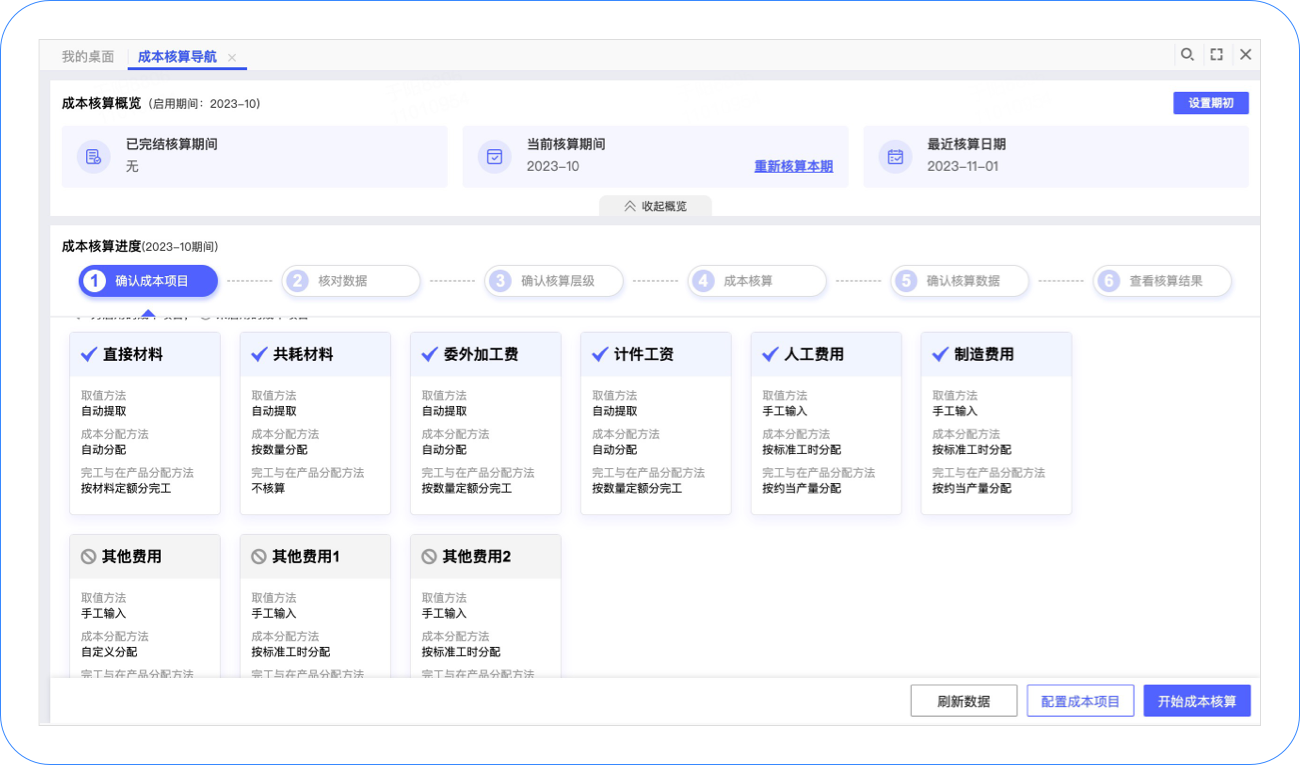Toggle the 委外加工费 checkmark
This screenshot has height=765, width=1300.
(x=430, y=354)
